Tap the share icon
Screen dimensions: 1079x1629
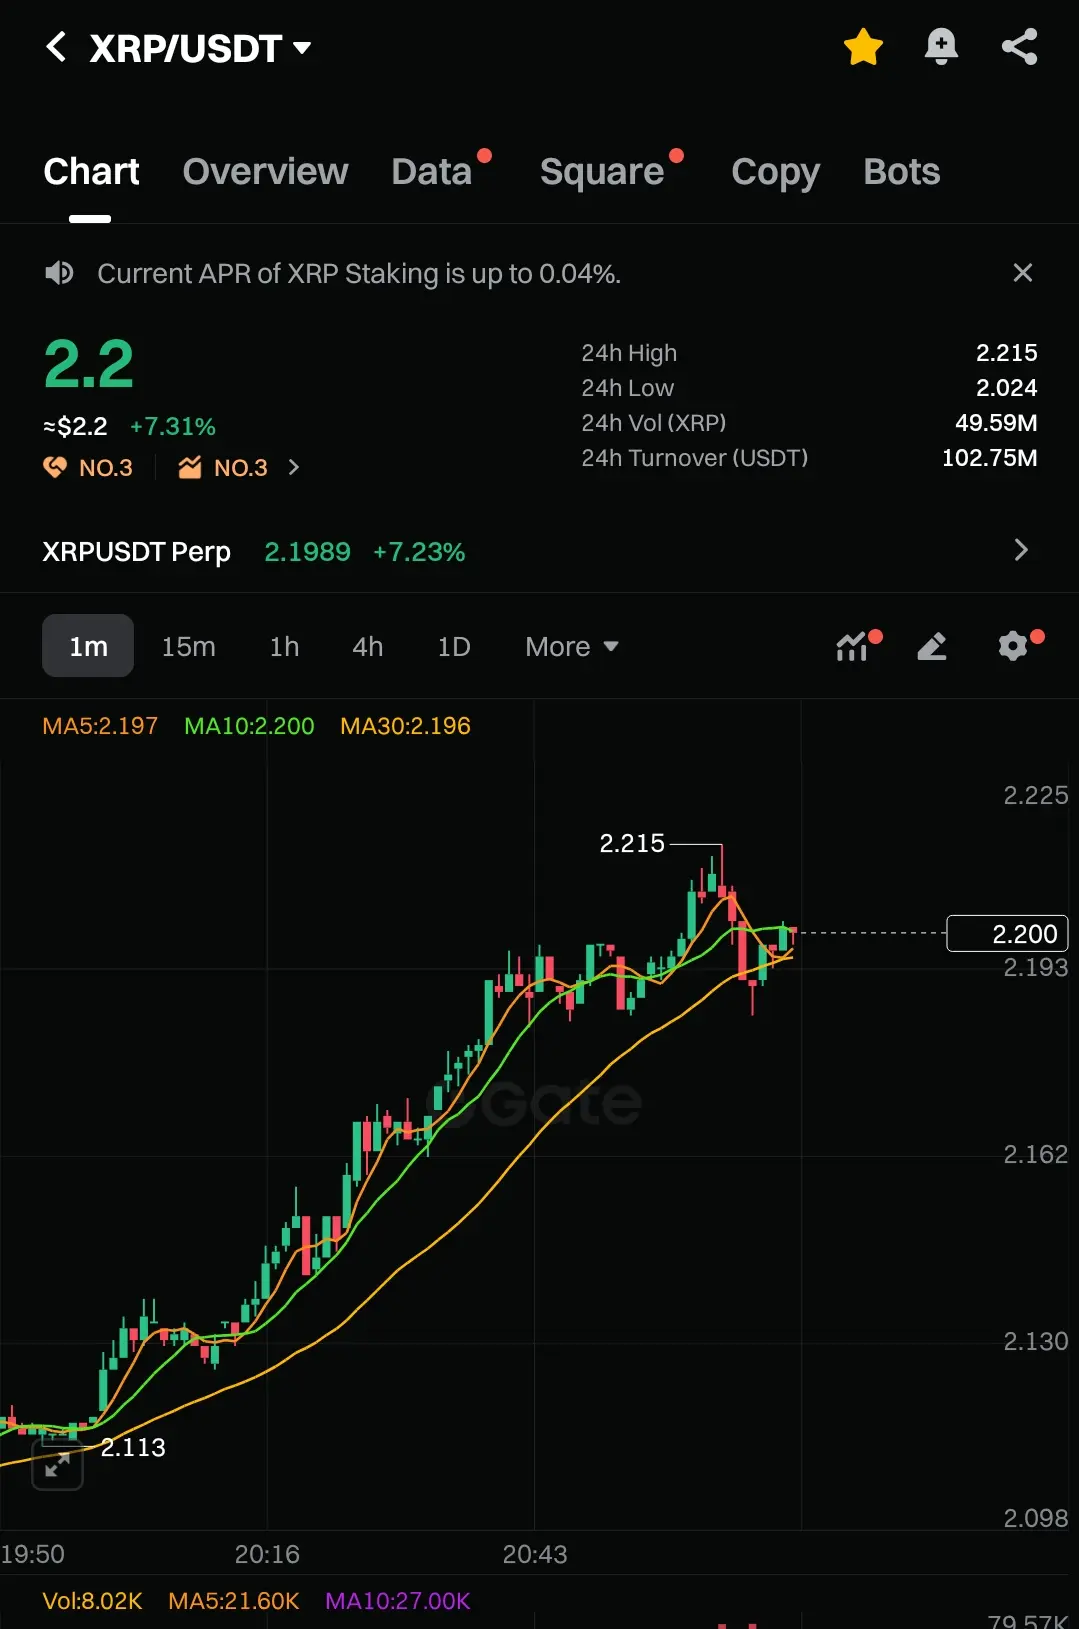coord(1019,47)
